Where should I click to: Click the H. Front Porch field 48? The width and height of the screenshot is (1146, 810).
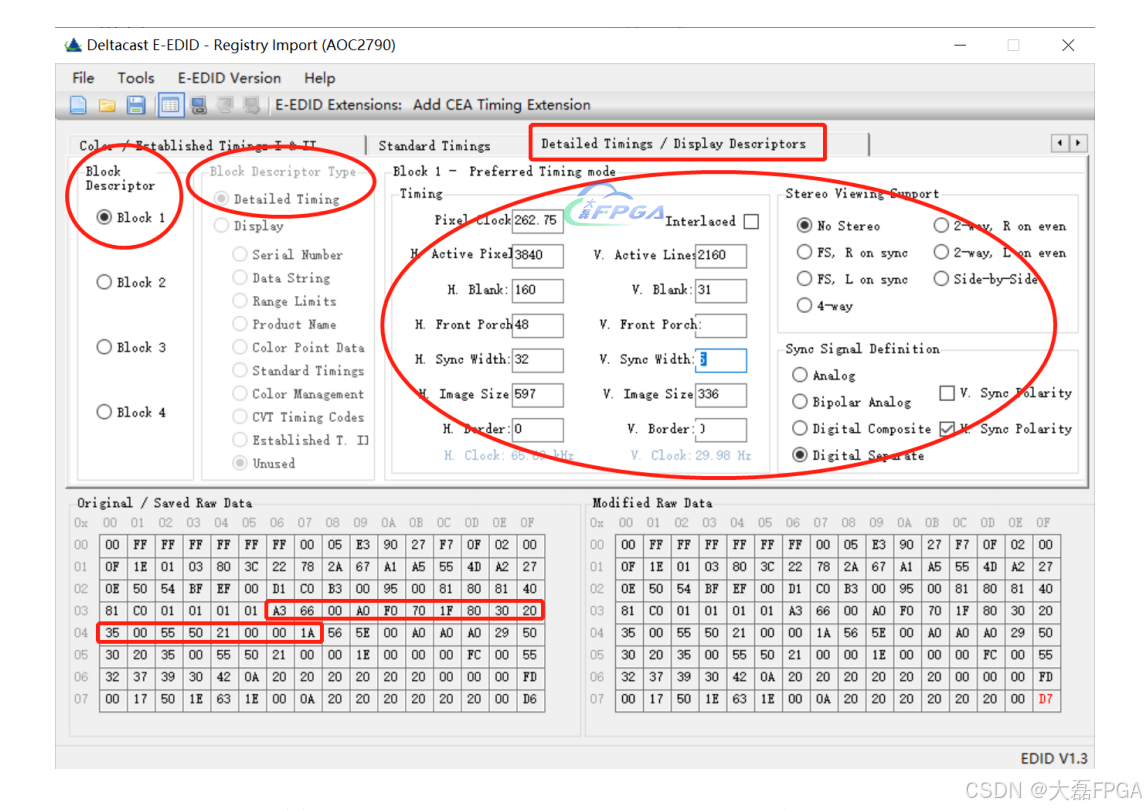537,325
